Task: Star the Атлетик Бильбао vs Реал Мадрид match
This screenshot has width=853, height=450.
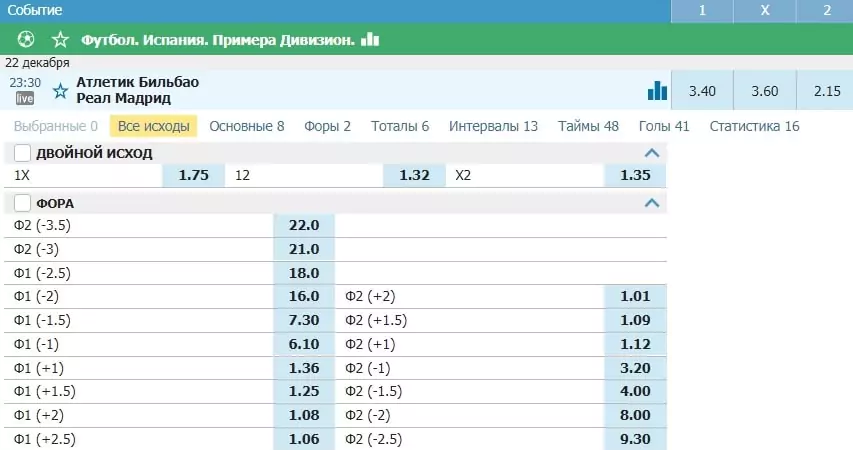Action: point(60,91)
